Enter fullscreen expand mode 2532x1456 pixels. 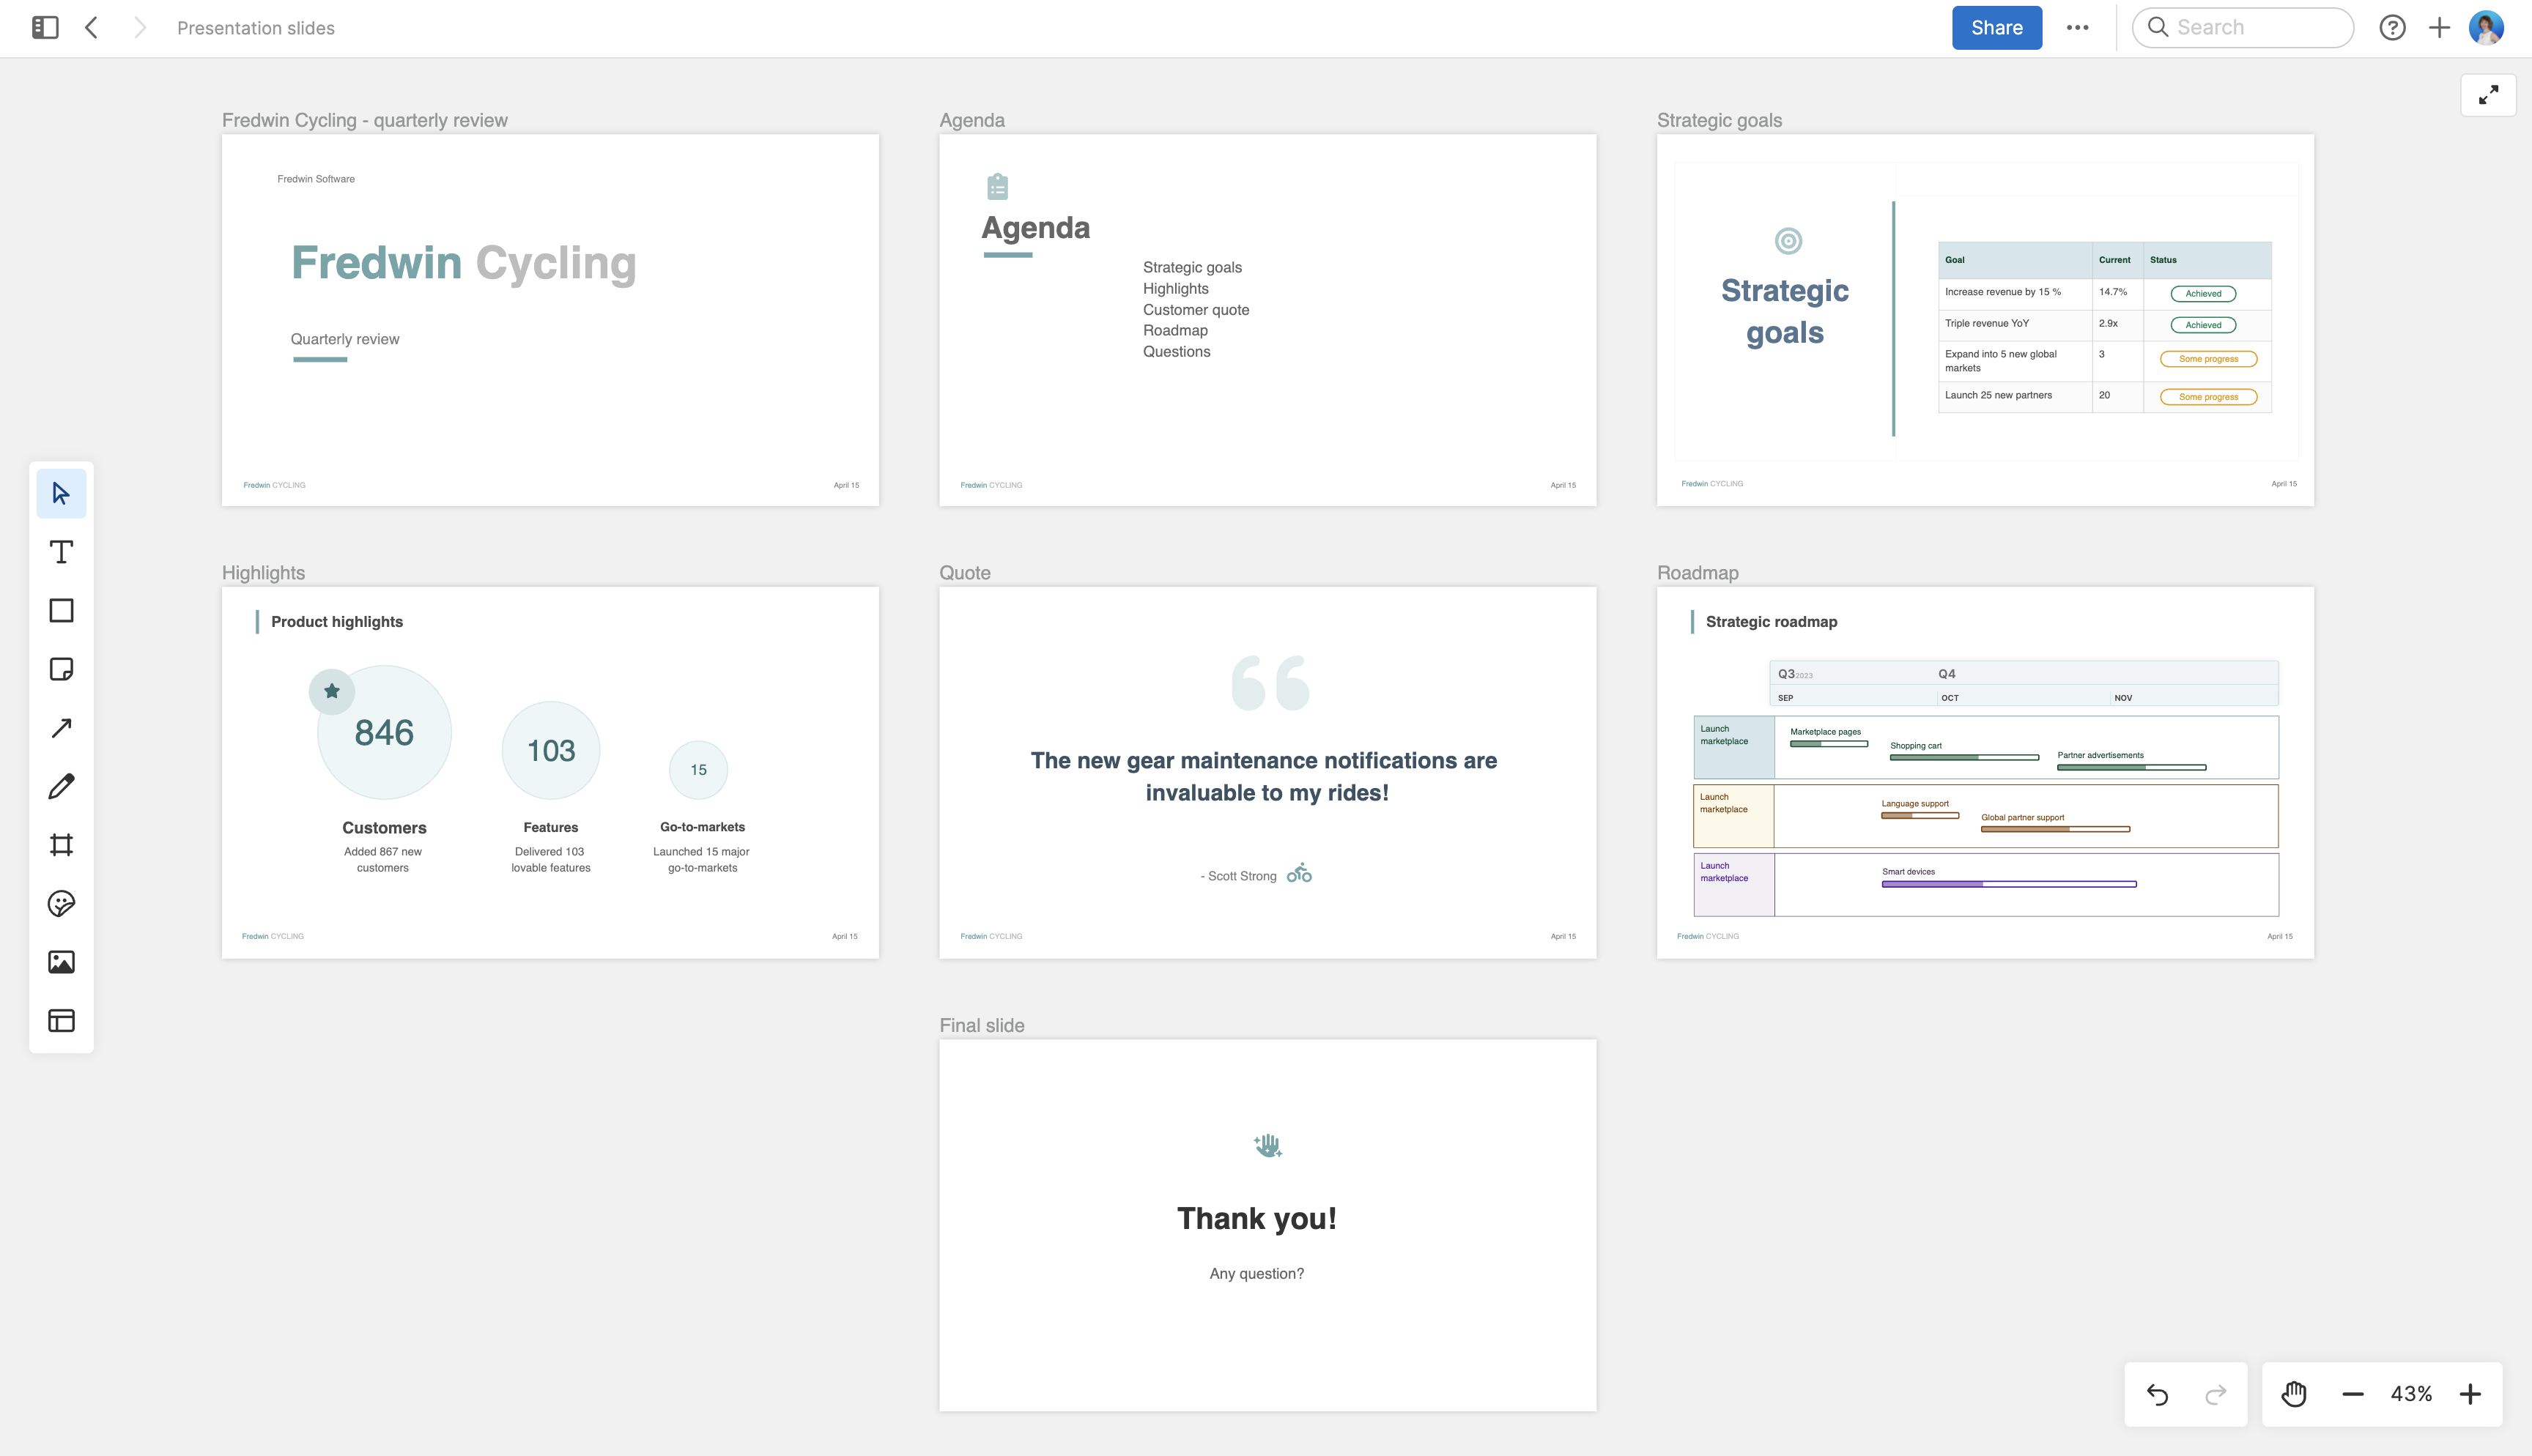coord(2488,95)
